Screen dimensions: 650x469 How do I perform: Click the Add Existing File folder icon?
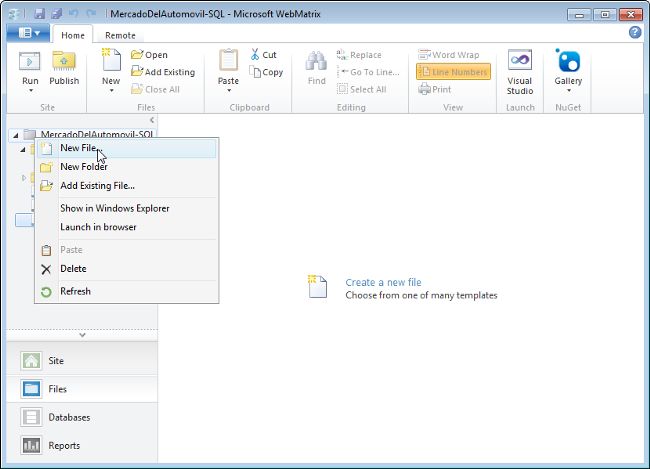[46, 186]
